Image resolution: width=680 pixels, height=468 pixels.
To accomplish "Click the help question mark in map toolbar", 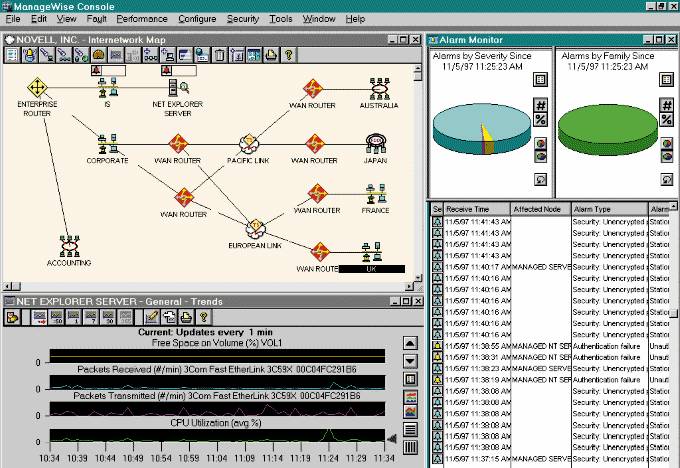I will [289, 55].
